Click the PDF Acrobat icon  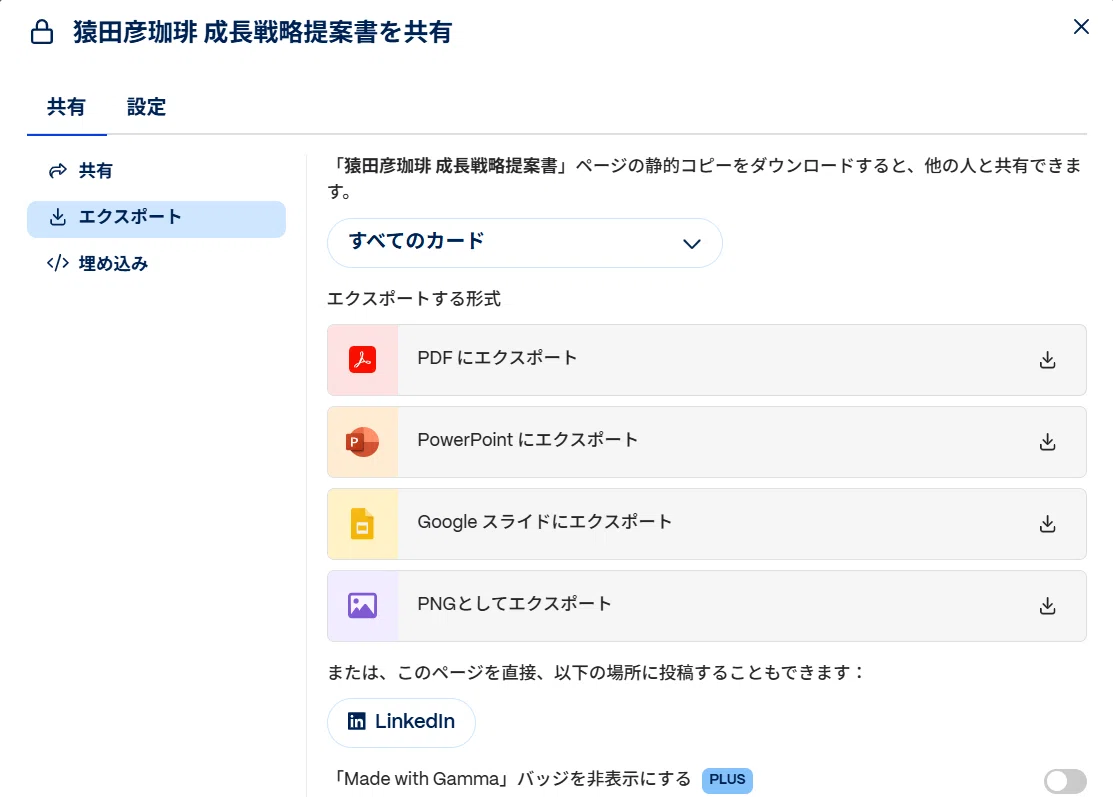(363, 360)
